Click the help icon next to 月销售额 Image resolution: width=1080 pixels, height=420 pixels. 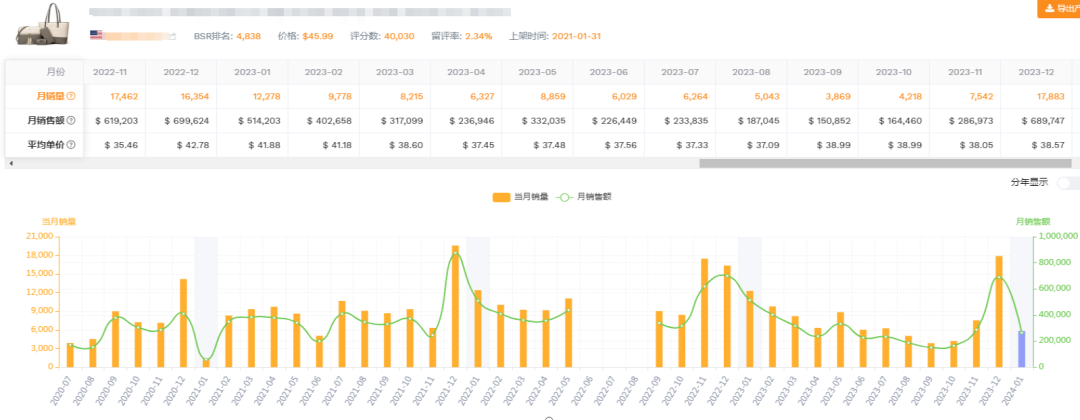coord(70,120)
